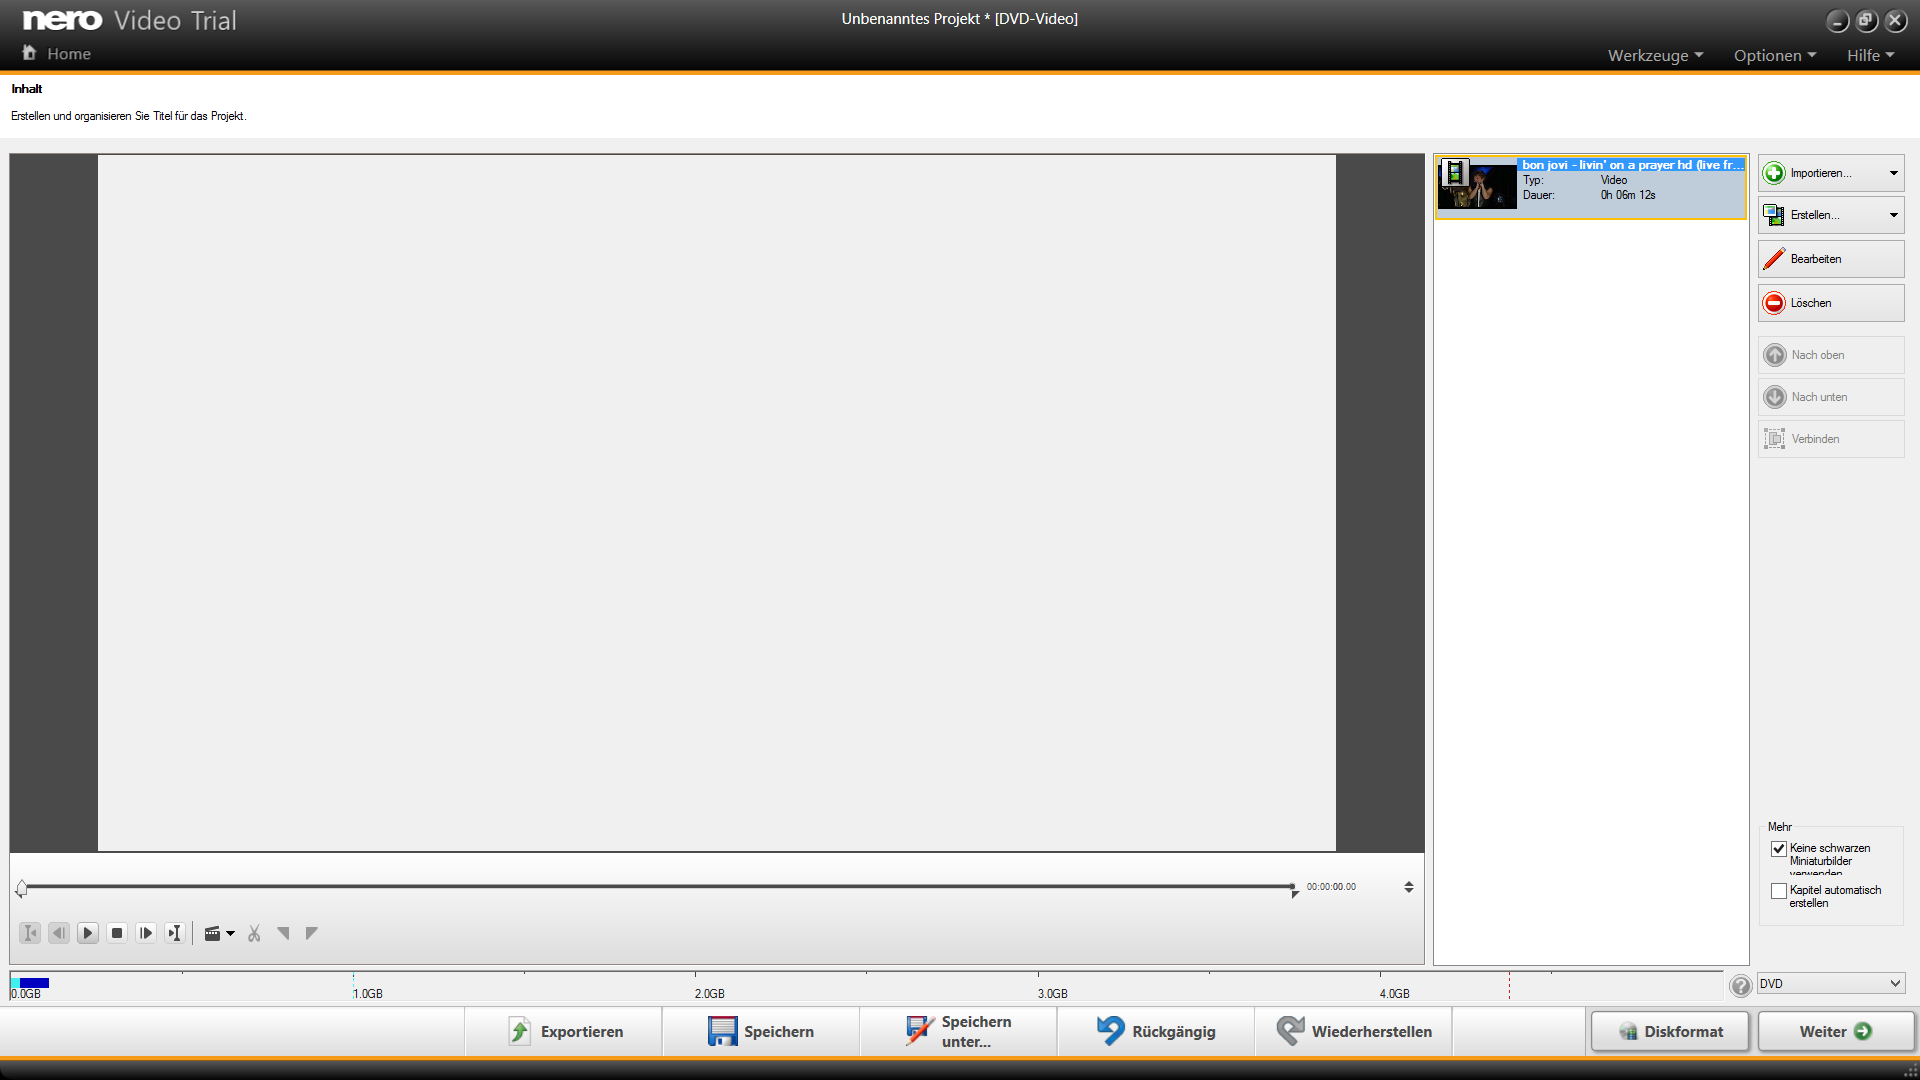Image resolution: width=1920 pixels, height=1080 pixels.
Task: Click the preview position slider handle
Action: coord(22,888)
